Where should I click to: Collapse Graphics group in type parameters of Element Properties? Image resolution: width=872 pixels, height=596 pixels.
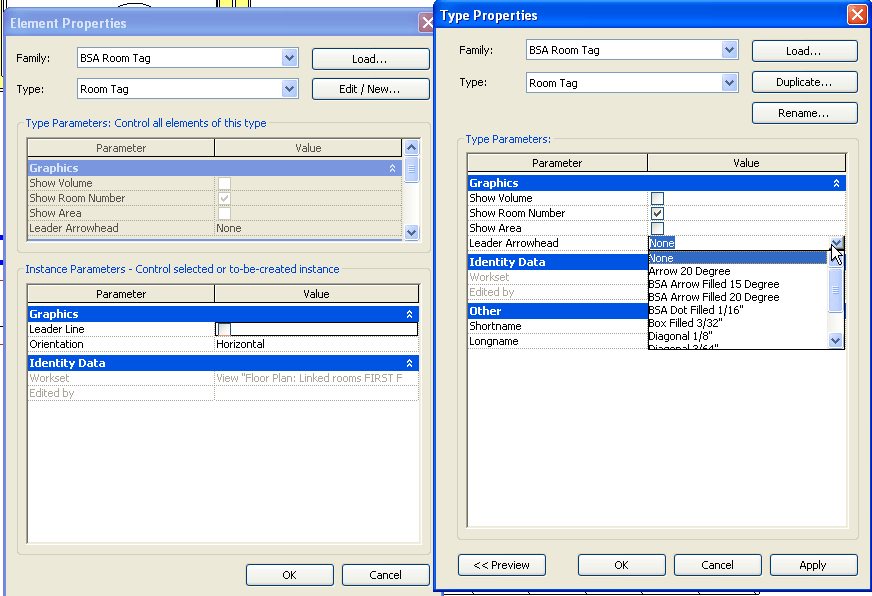click(392, 168)
